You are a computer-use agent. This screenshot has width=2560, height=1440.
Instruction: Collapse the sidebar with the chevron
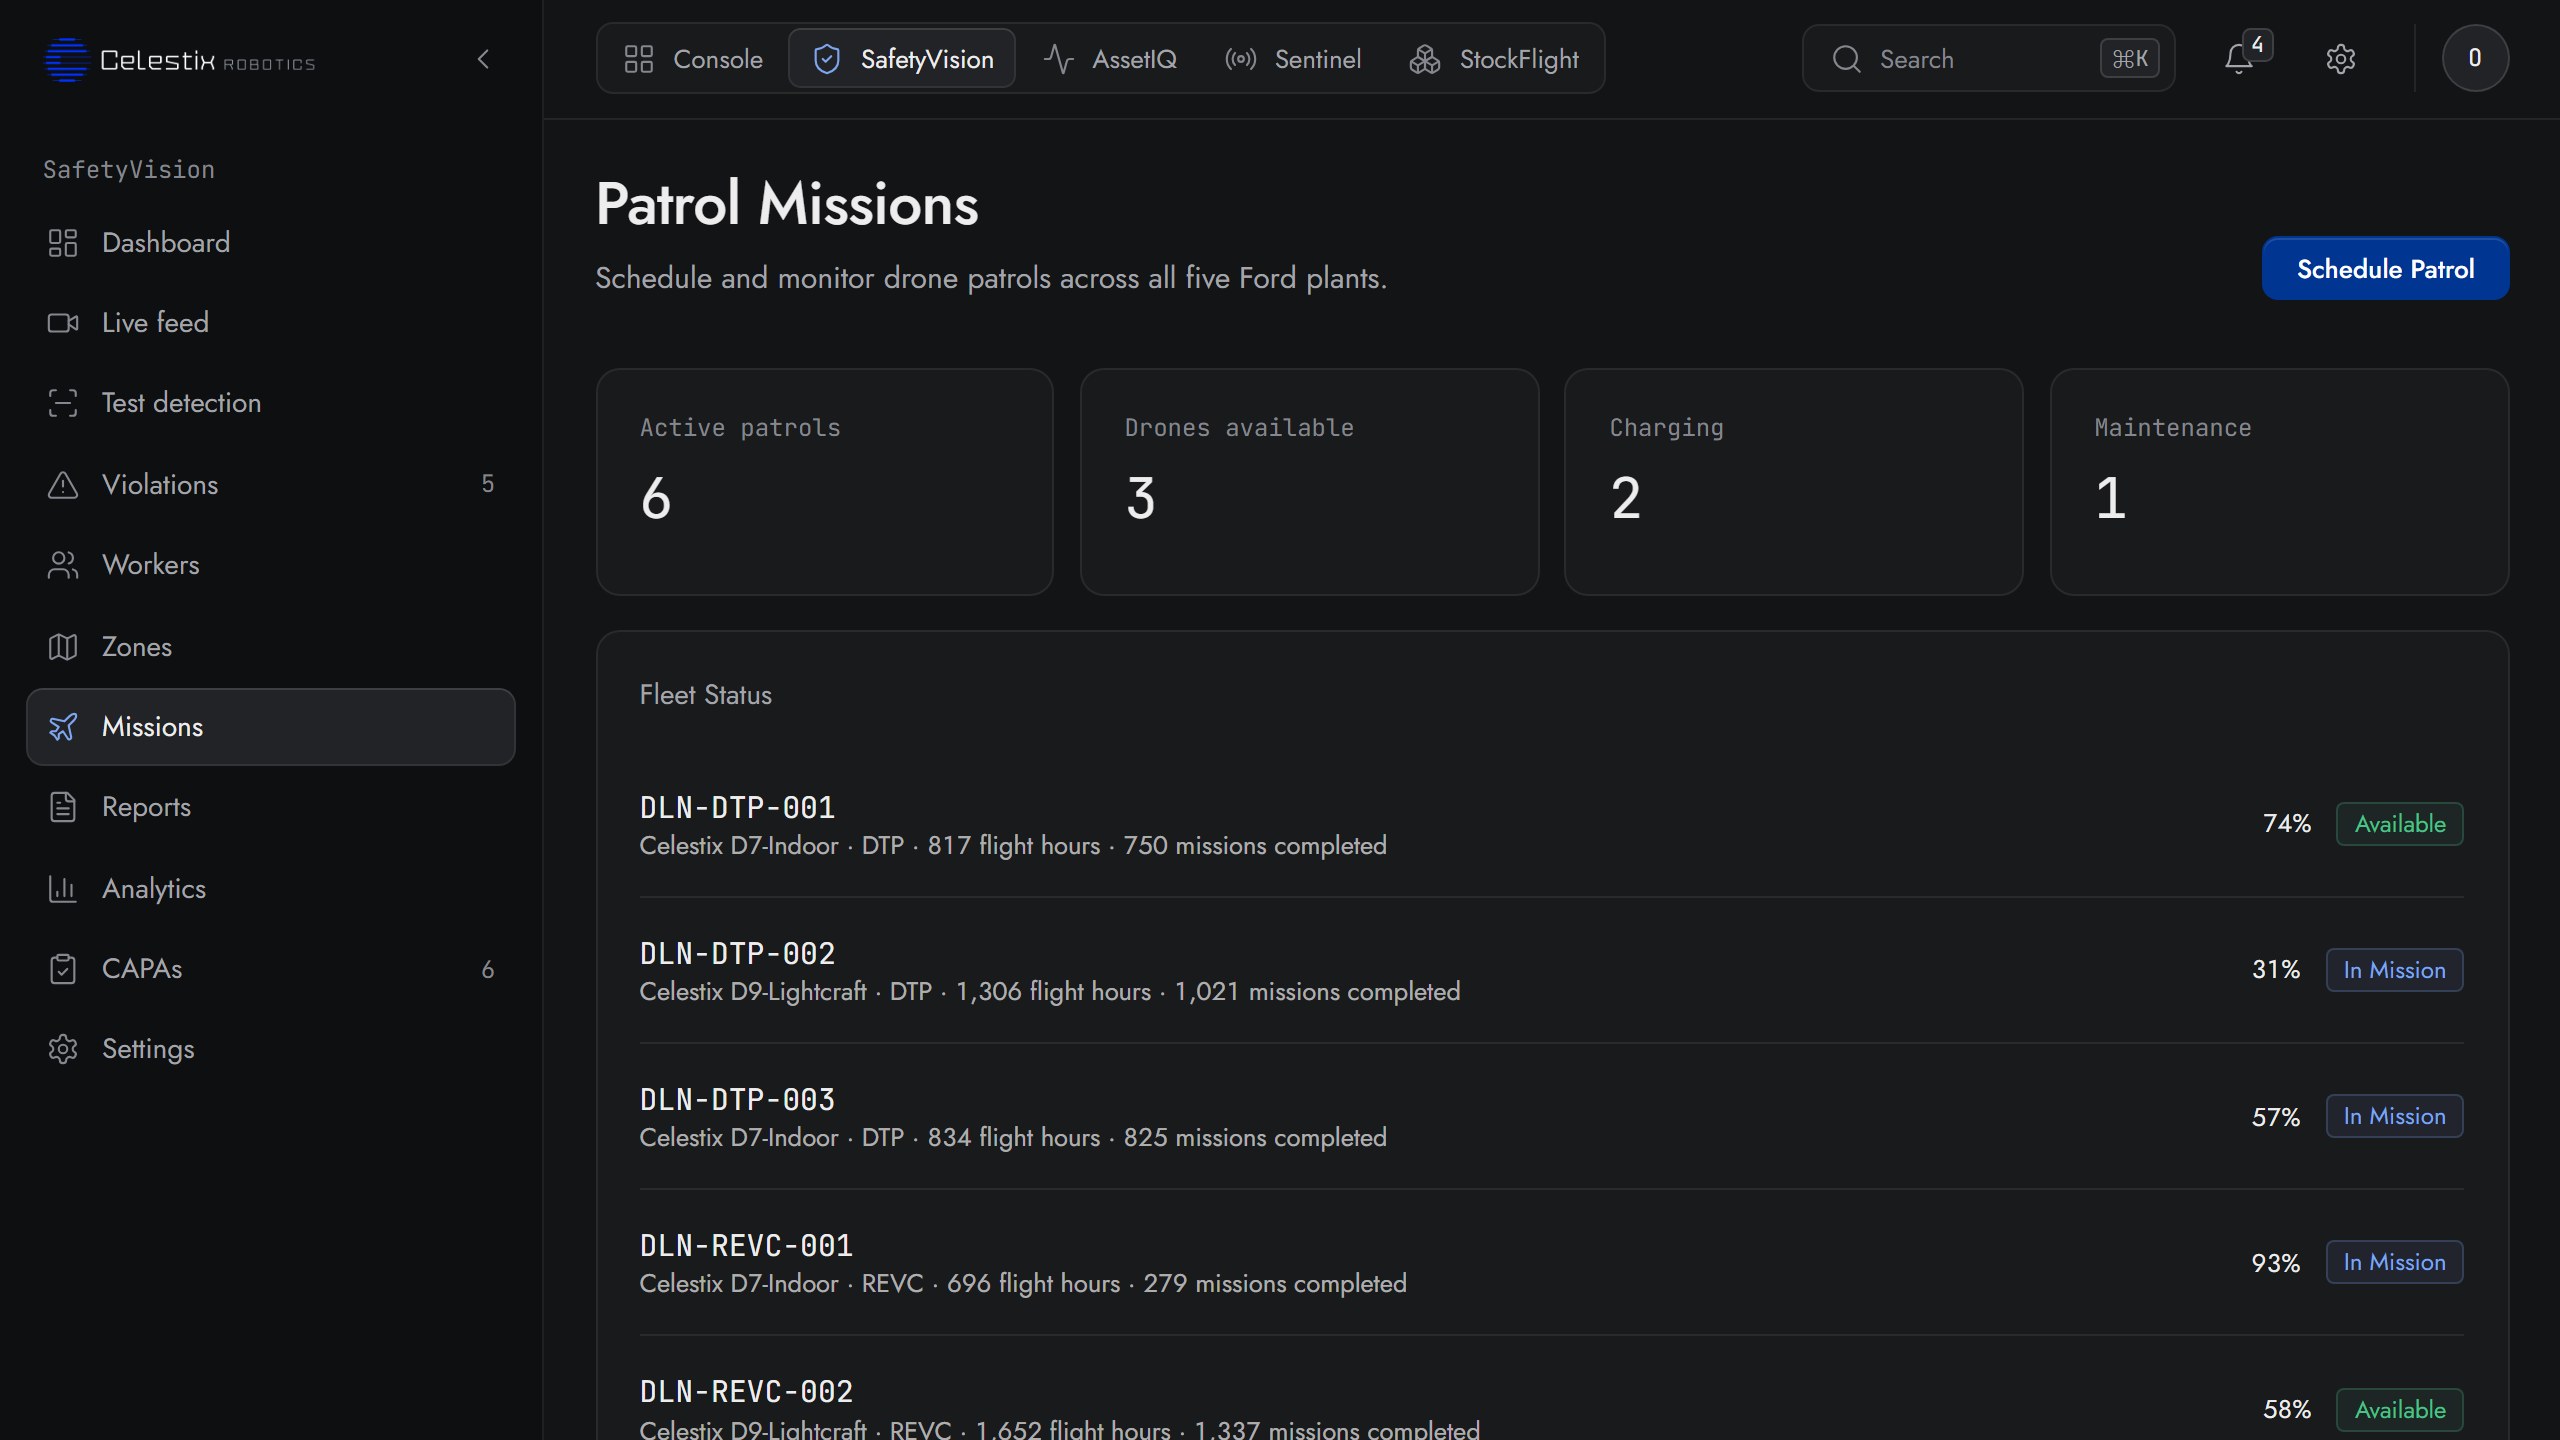[x=484, y=60]
